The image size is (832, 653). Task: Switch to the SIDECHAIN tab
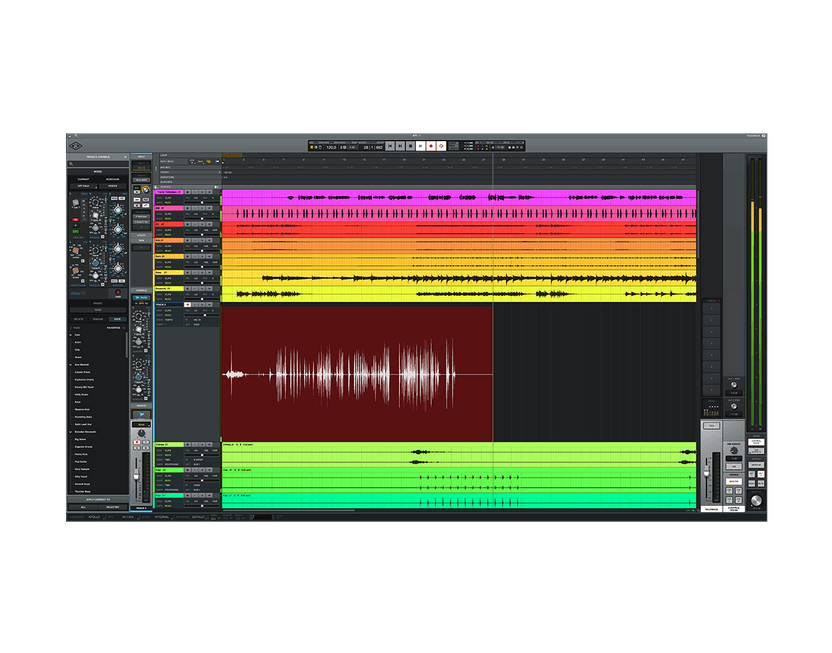click(x=110, y=177)
